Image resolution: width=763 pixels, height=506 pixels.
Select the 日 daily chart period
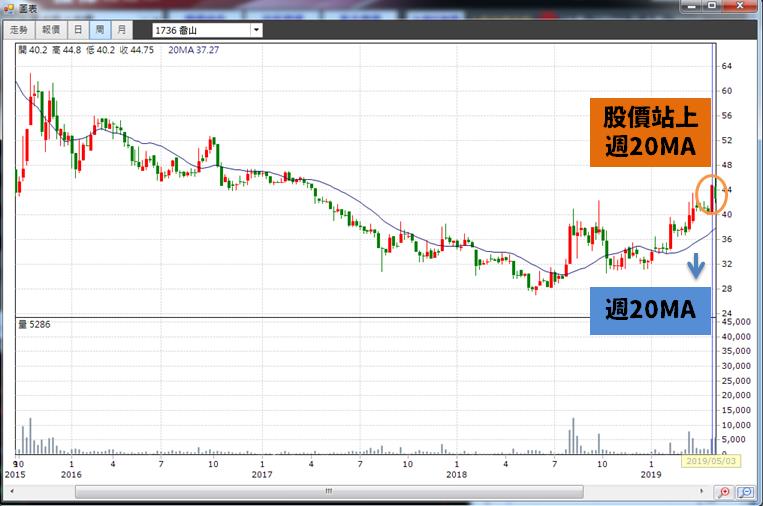coord(78,30)
